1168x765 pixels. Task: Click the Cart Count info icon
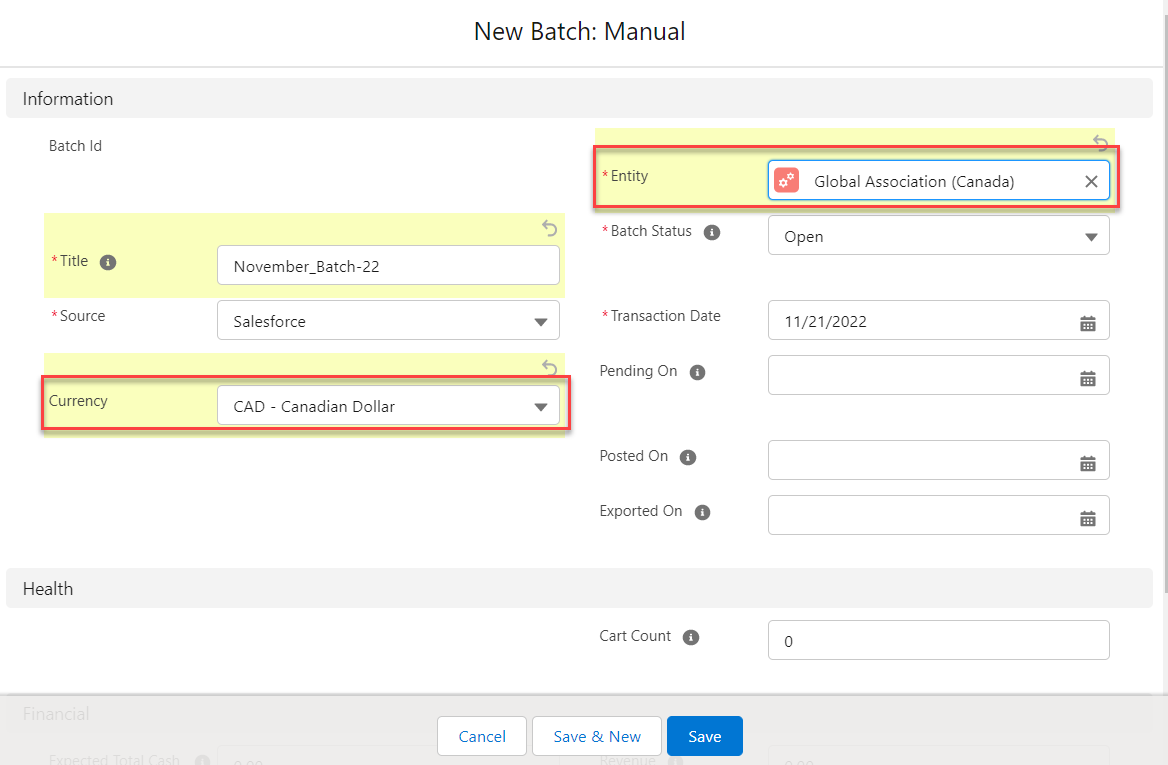click(x=691, y=637)
